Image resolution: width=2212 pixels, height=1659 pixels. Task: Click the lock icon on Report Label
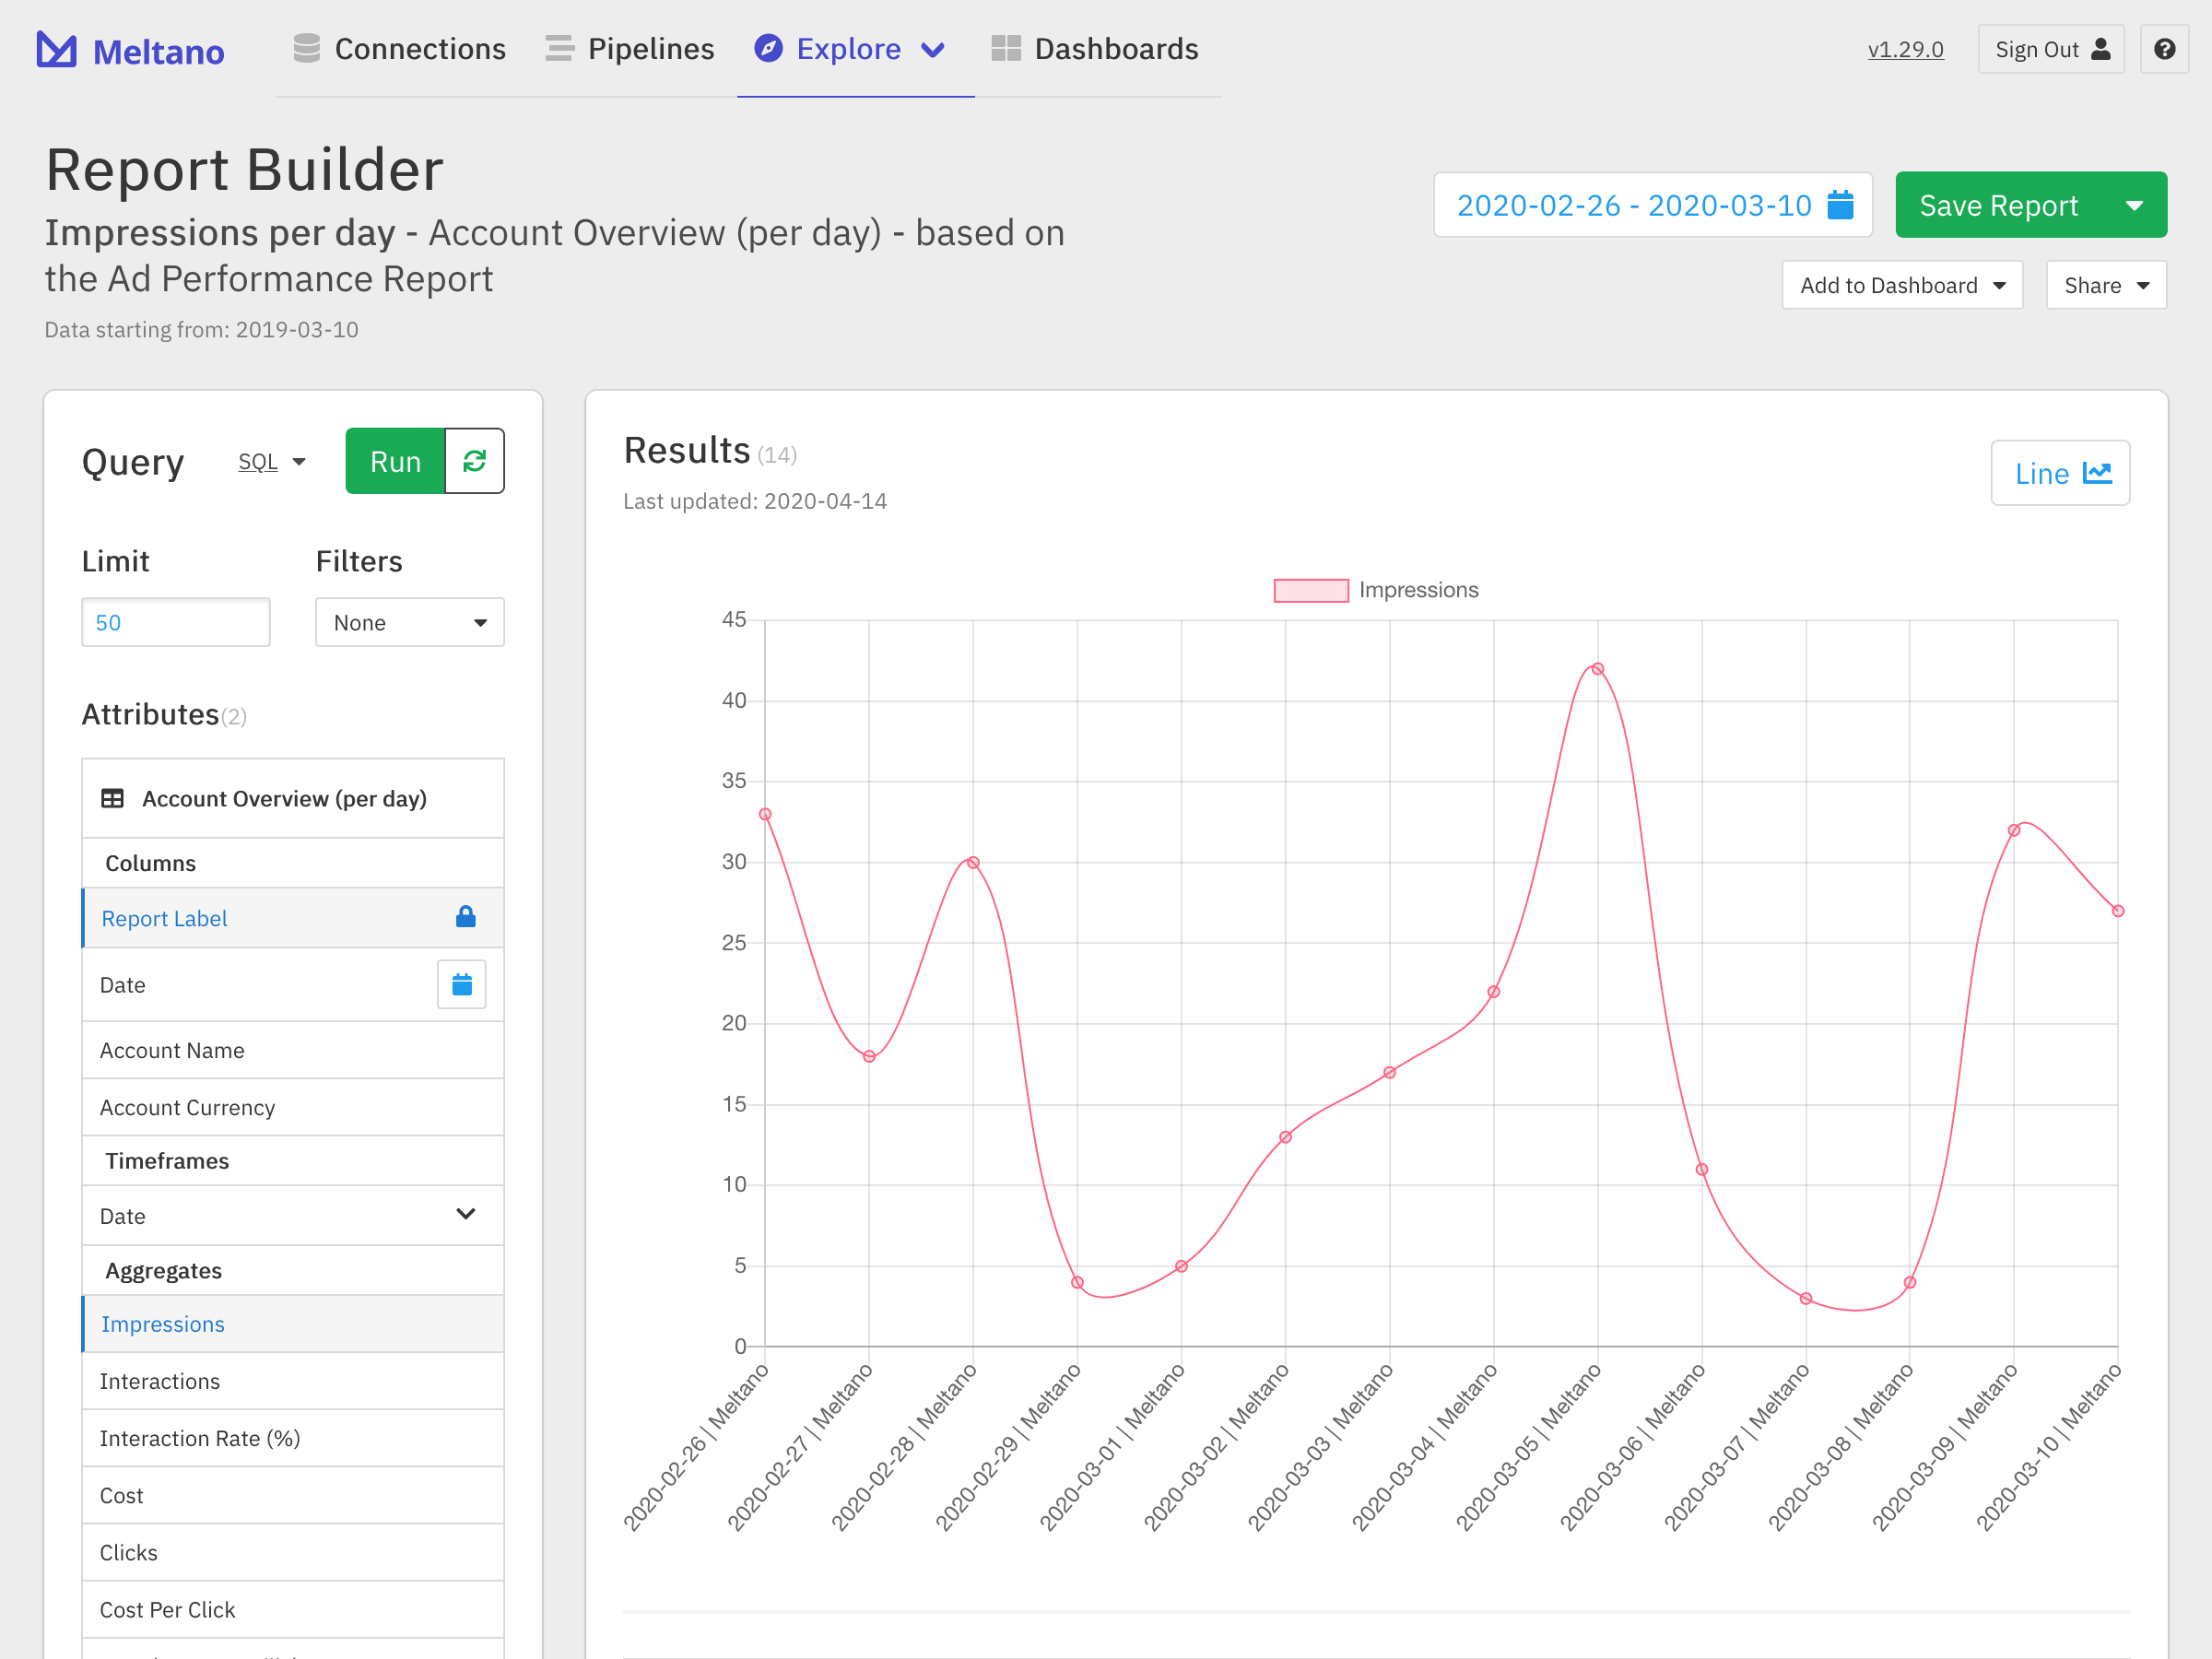coord(465,917)
